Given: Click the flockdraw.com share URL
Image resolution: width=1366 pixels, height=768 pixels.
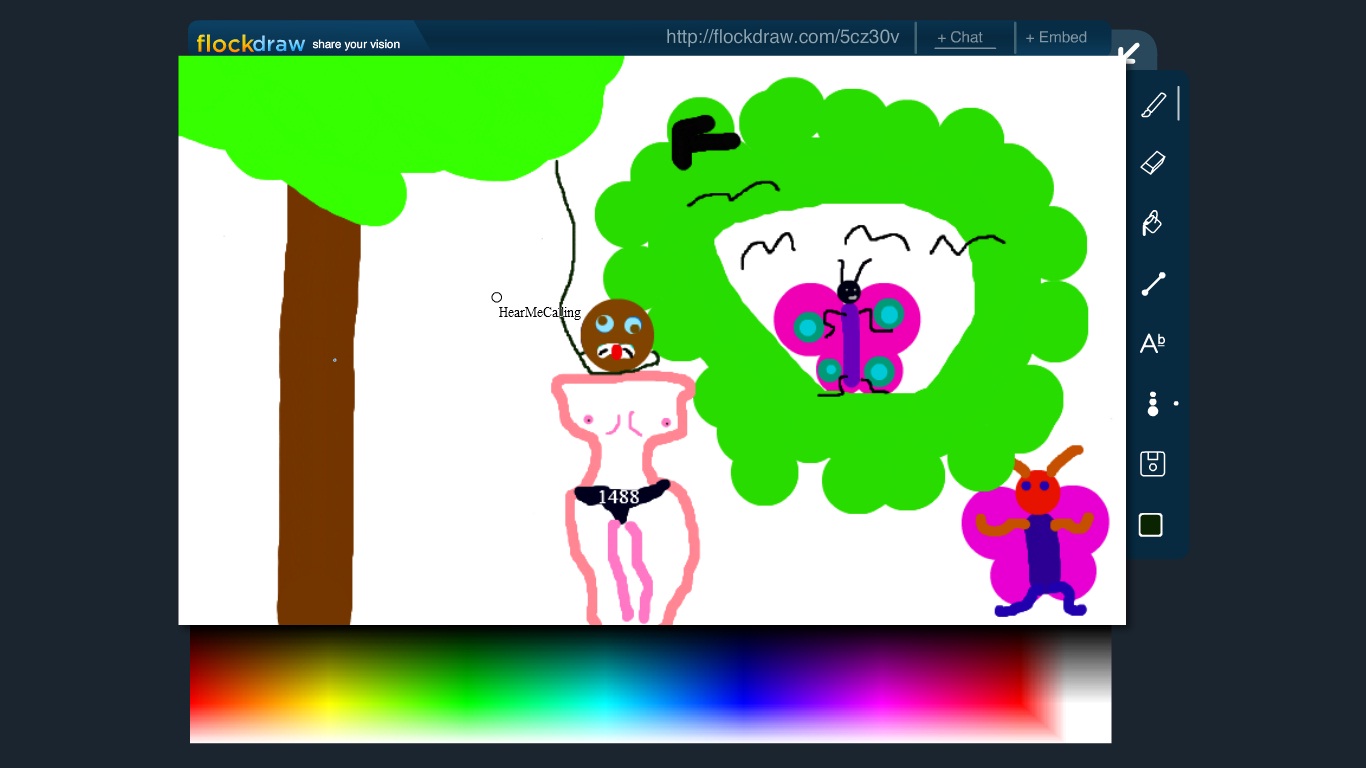Looking at the screenshot, I should click(782, 38).
